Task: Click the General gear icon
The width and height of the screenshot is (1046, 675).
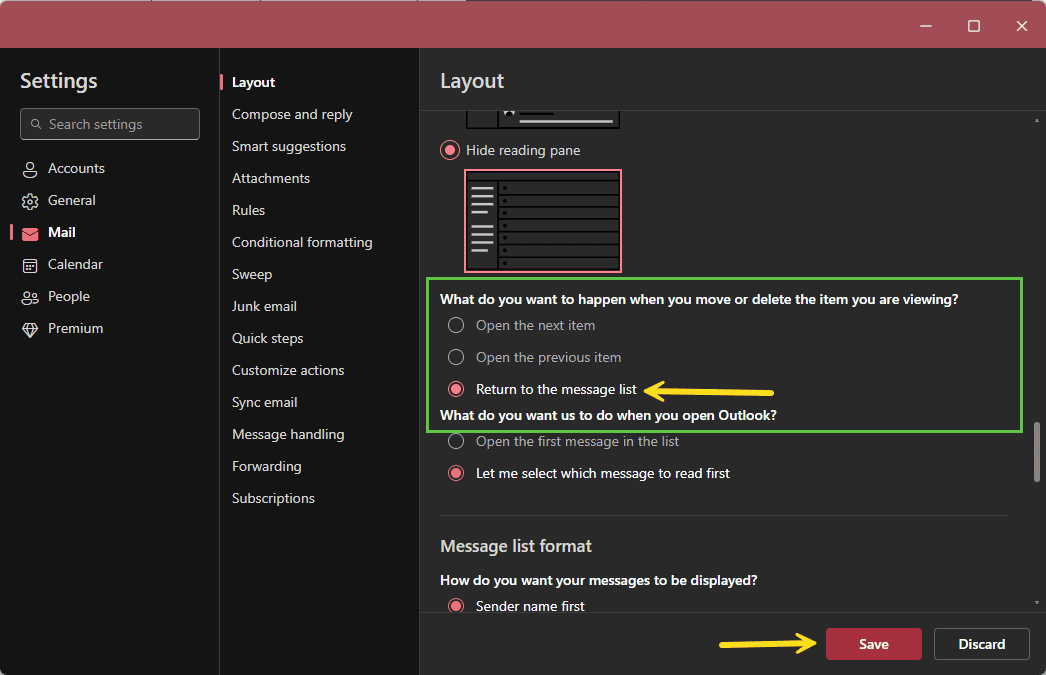Action: point(30,201)
